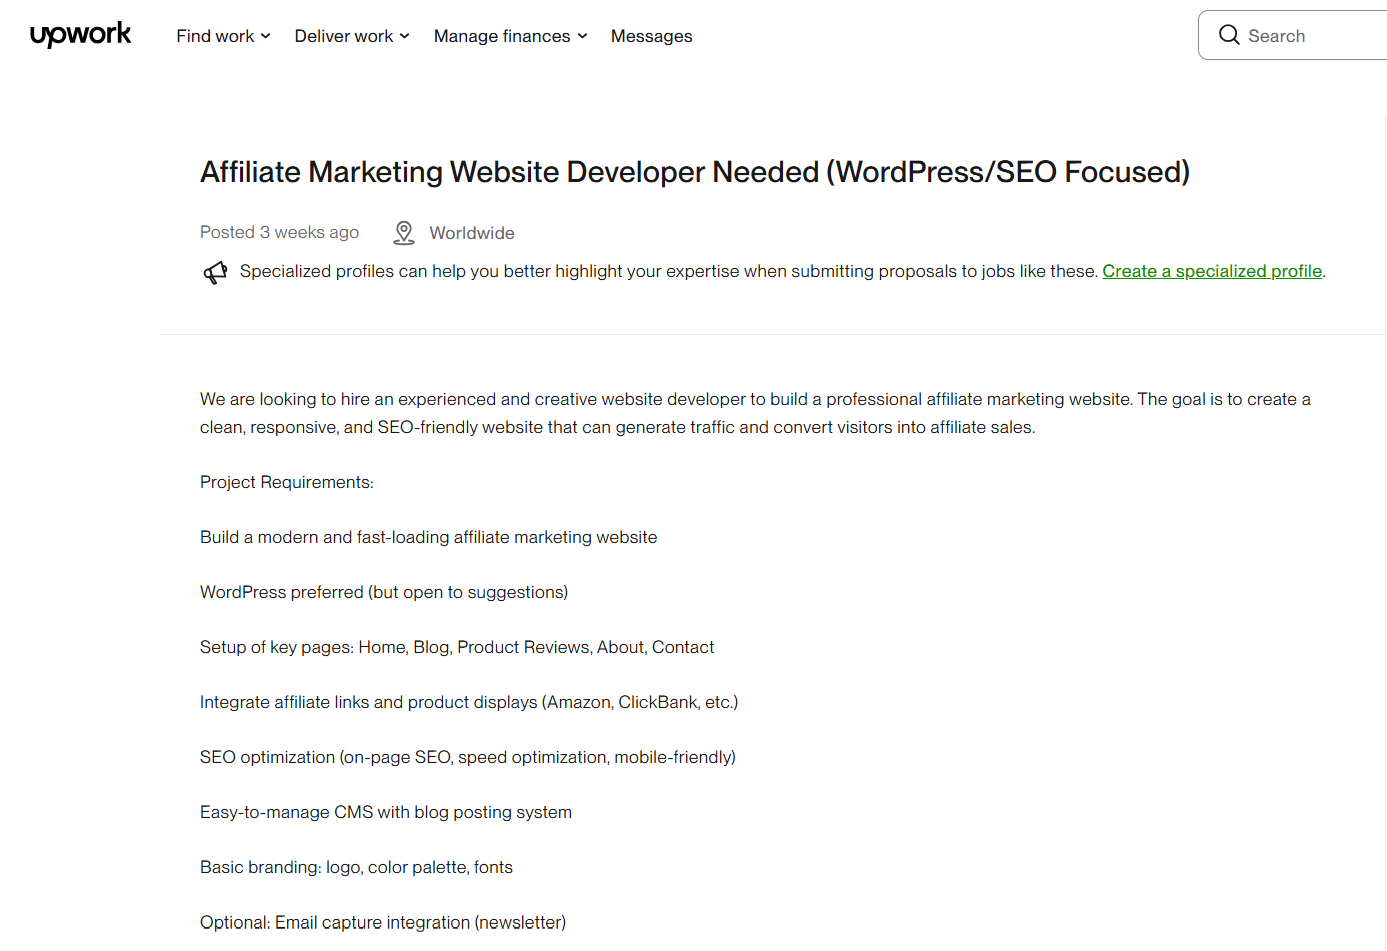
Task: Select the Find work menu item
Action: 213,36
